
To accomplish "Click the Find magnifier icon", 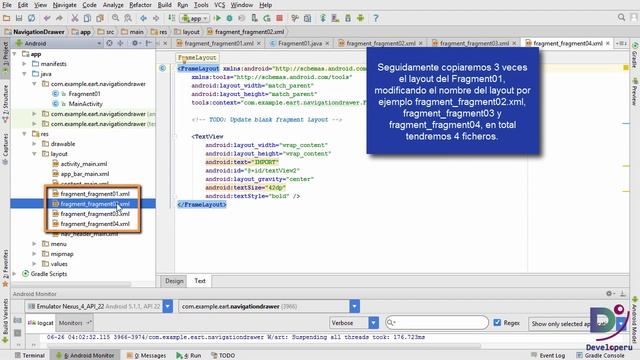I will point(116,18).
